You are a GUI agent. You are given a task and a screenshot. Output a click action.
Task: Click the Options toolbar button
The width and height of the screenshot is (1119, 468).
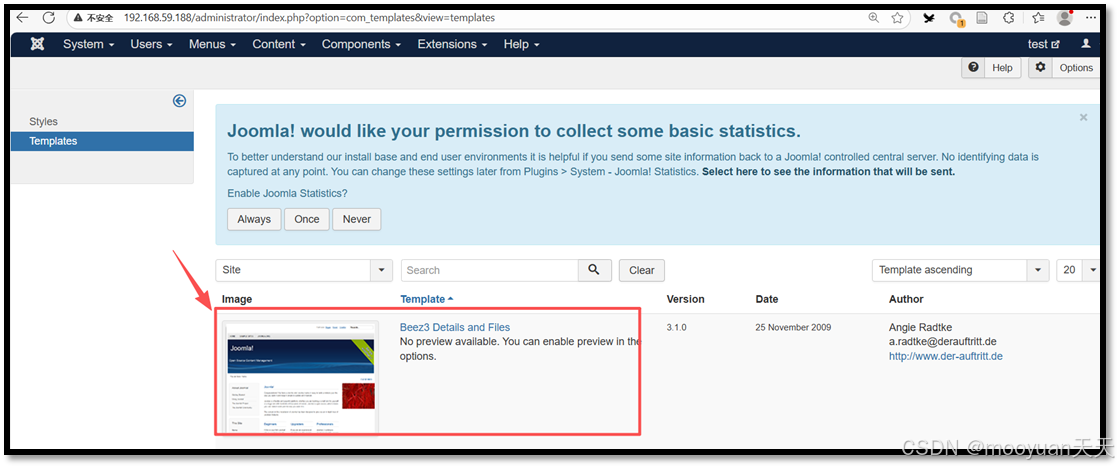pyautogui.click(x=1064, y=67)
